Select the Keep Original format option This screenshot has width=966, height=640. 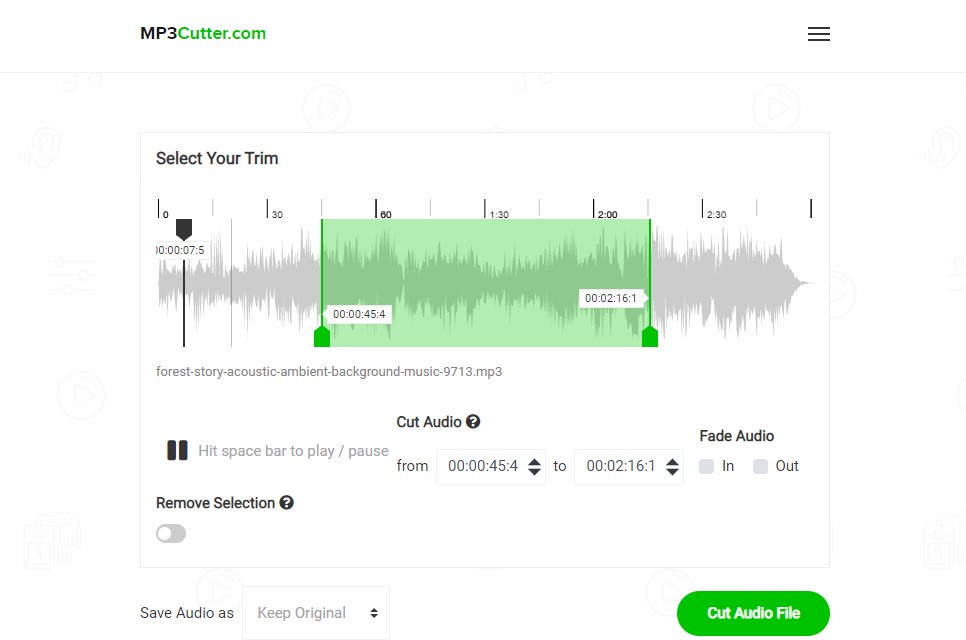pos(315,612)
